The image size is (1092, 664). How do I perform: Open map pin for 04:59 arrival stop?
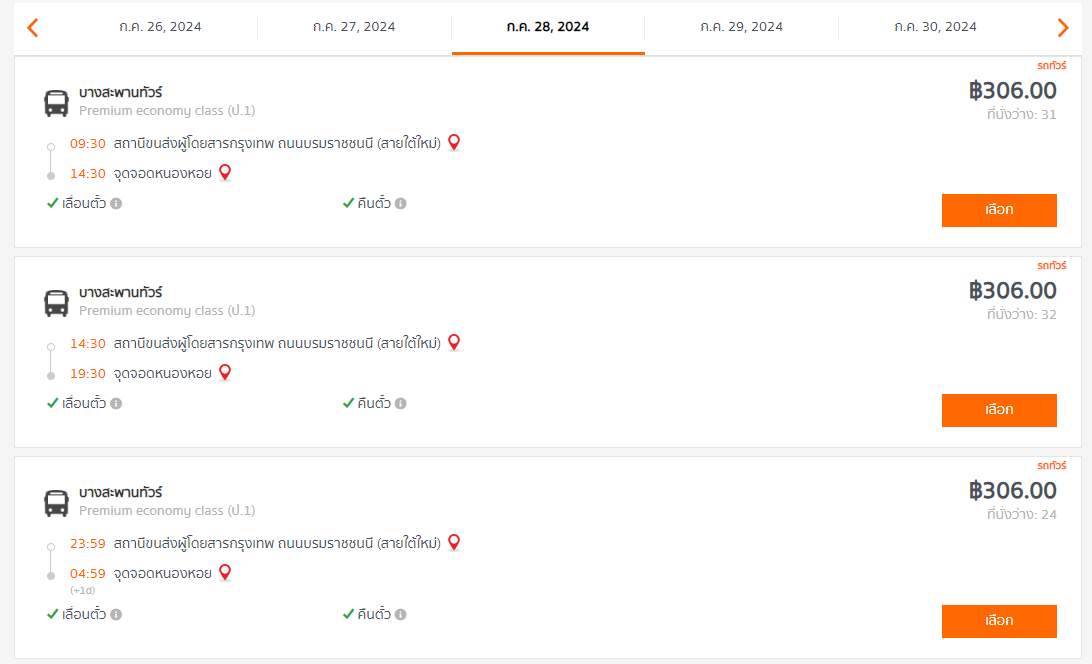coord(225,573)
